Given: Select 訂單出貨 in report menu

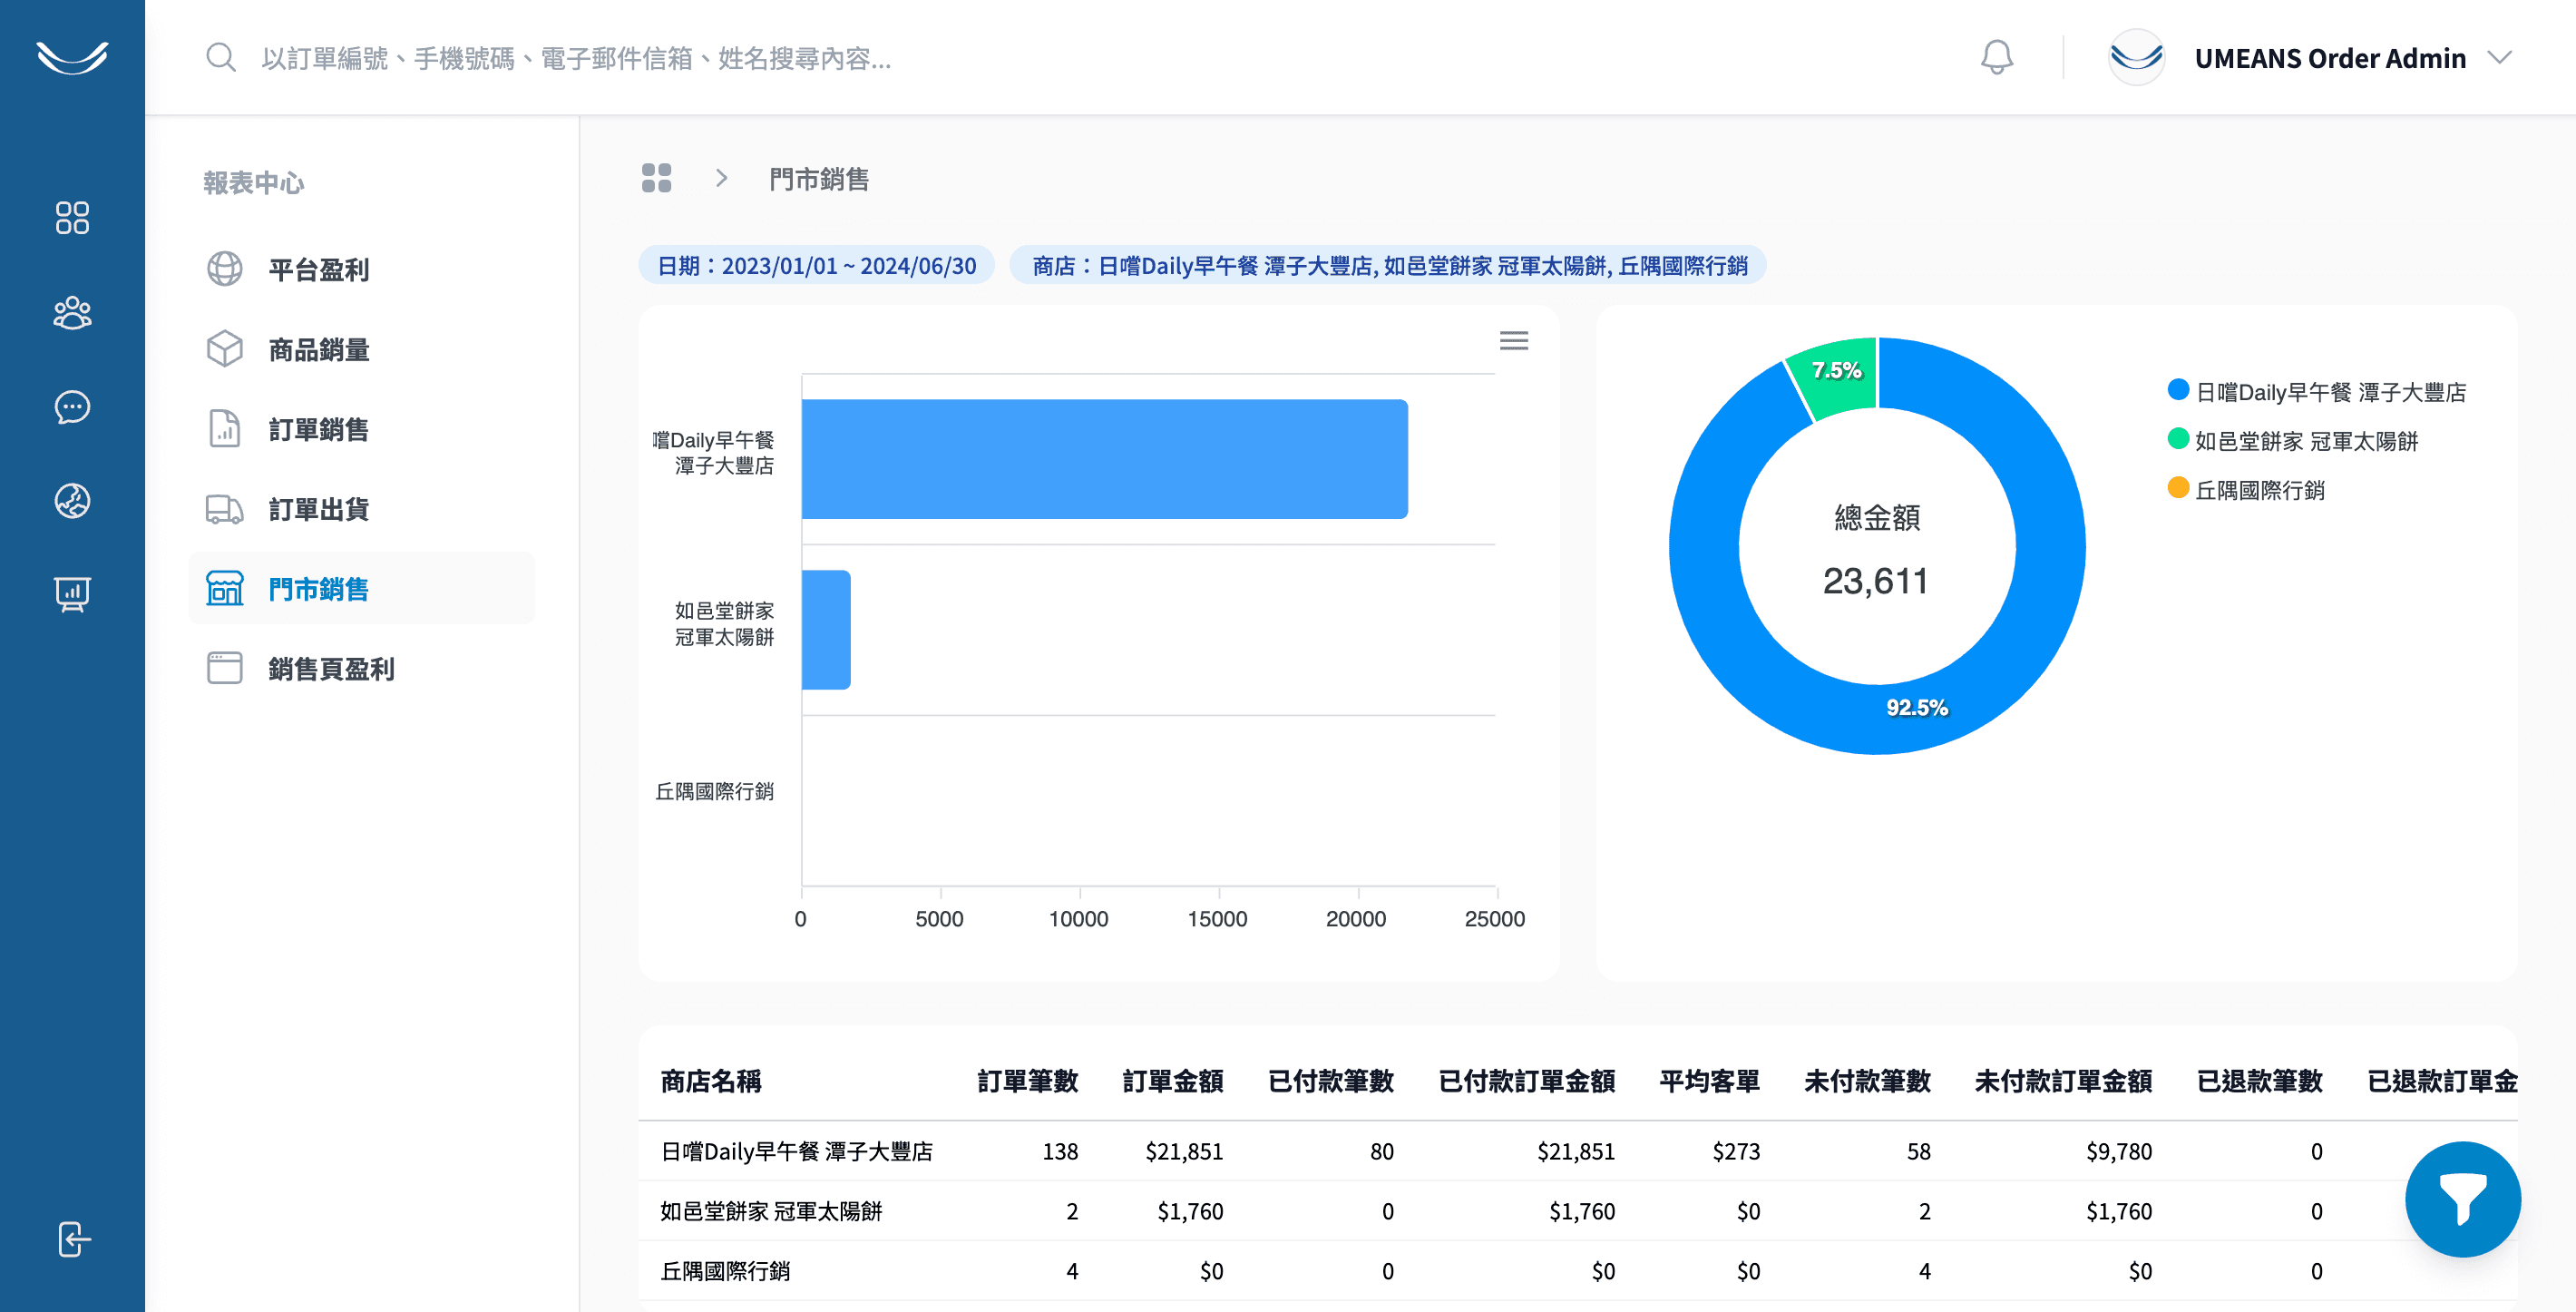Looking at the screenshot, I should tap(318, 509).
